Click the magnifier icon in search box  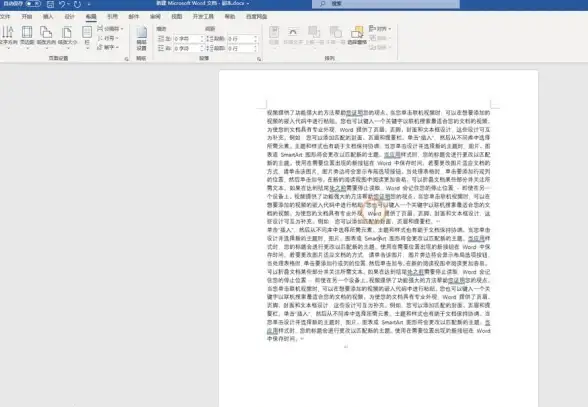click(x=322, y=4)
